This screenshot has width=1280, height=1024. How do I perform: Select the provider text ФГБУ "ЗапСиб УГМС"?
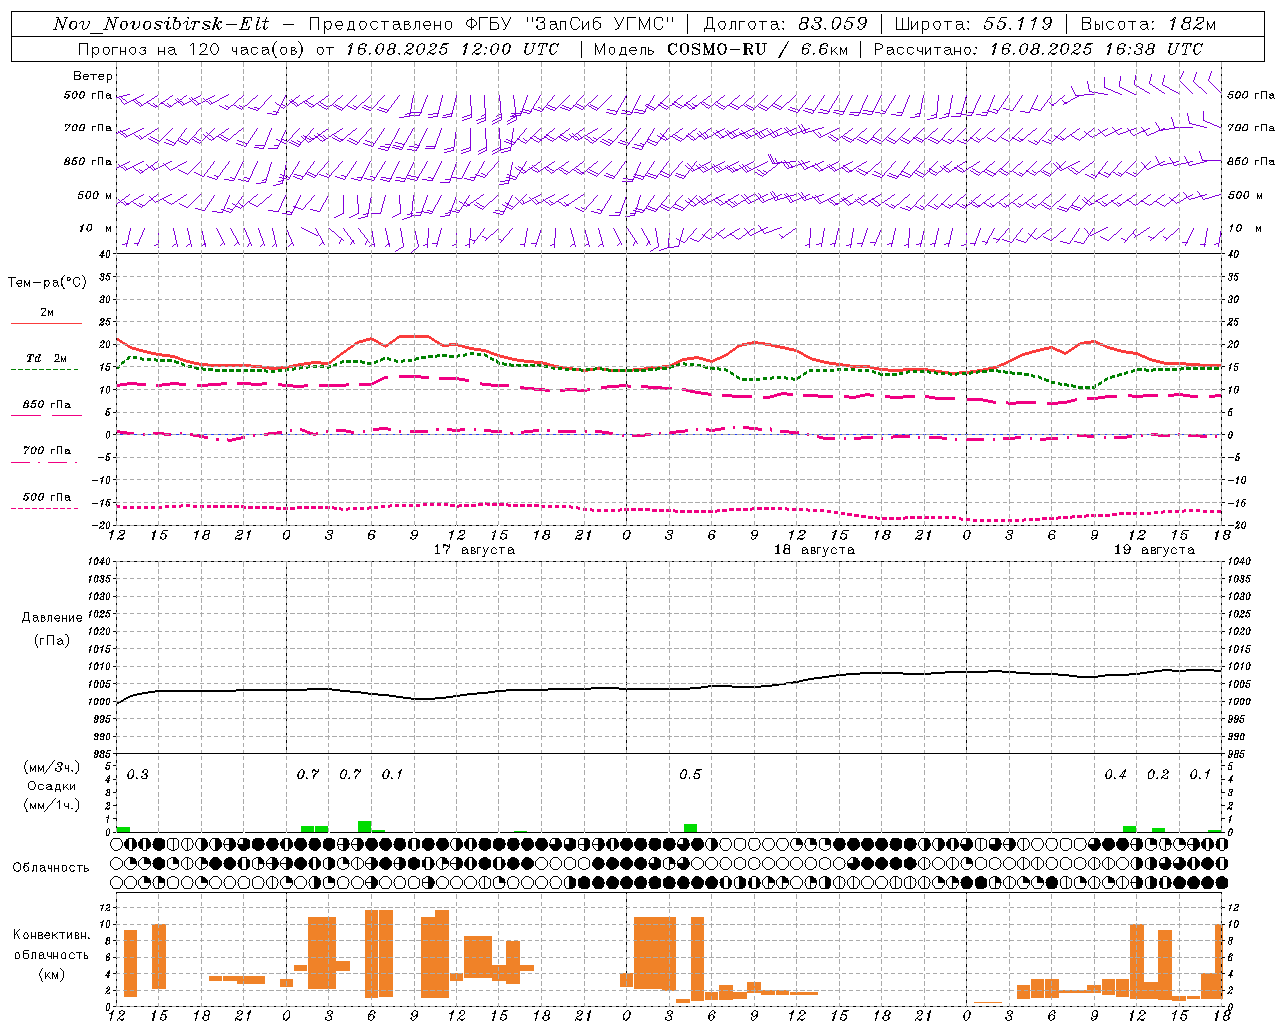tap(570, 24)
